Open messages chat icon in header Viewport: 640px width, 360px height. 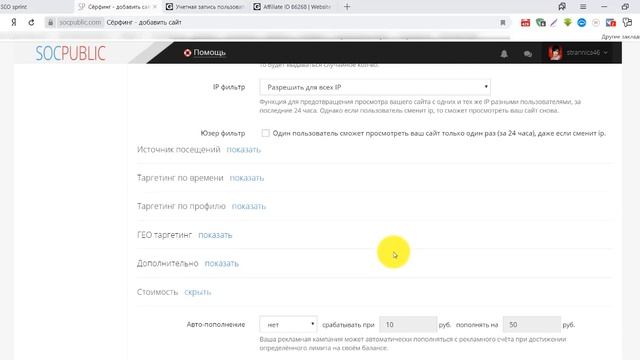[x=528, y=53]
